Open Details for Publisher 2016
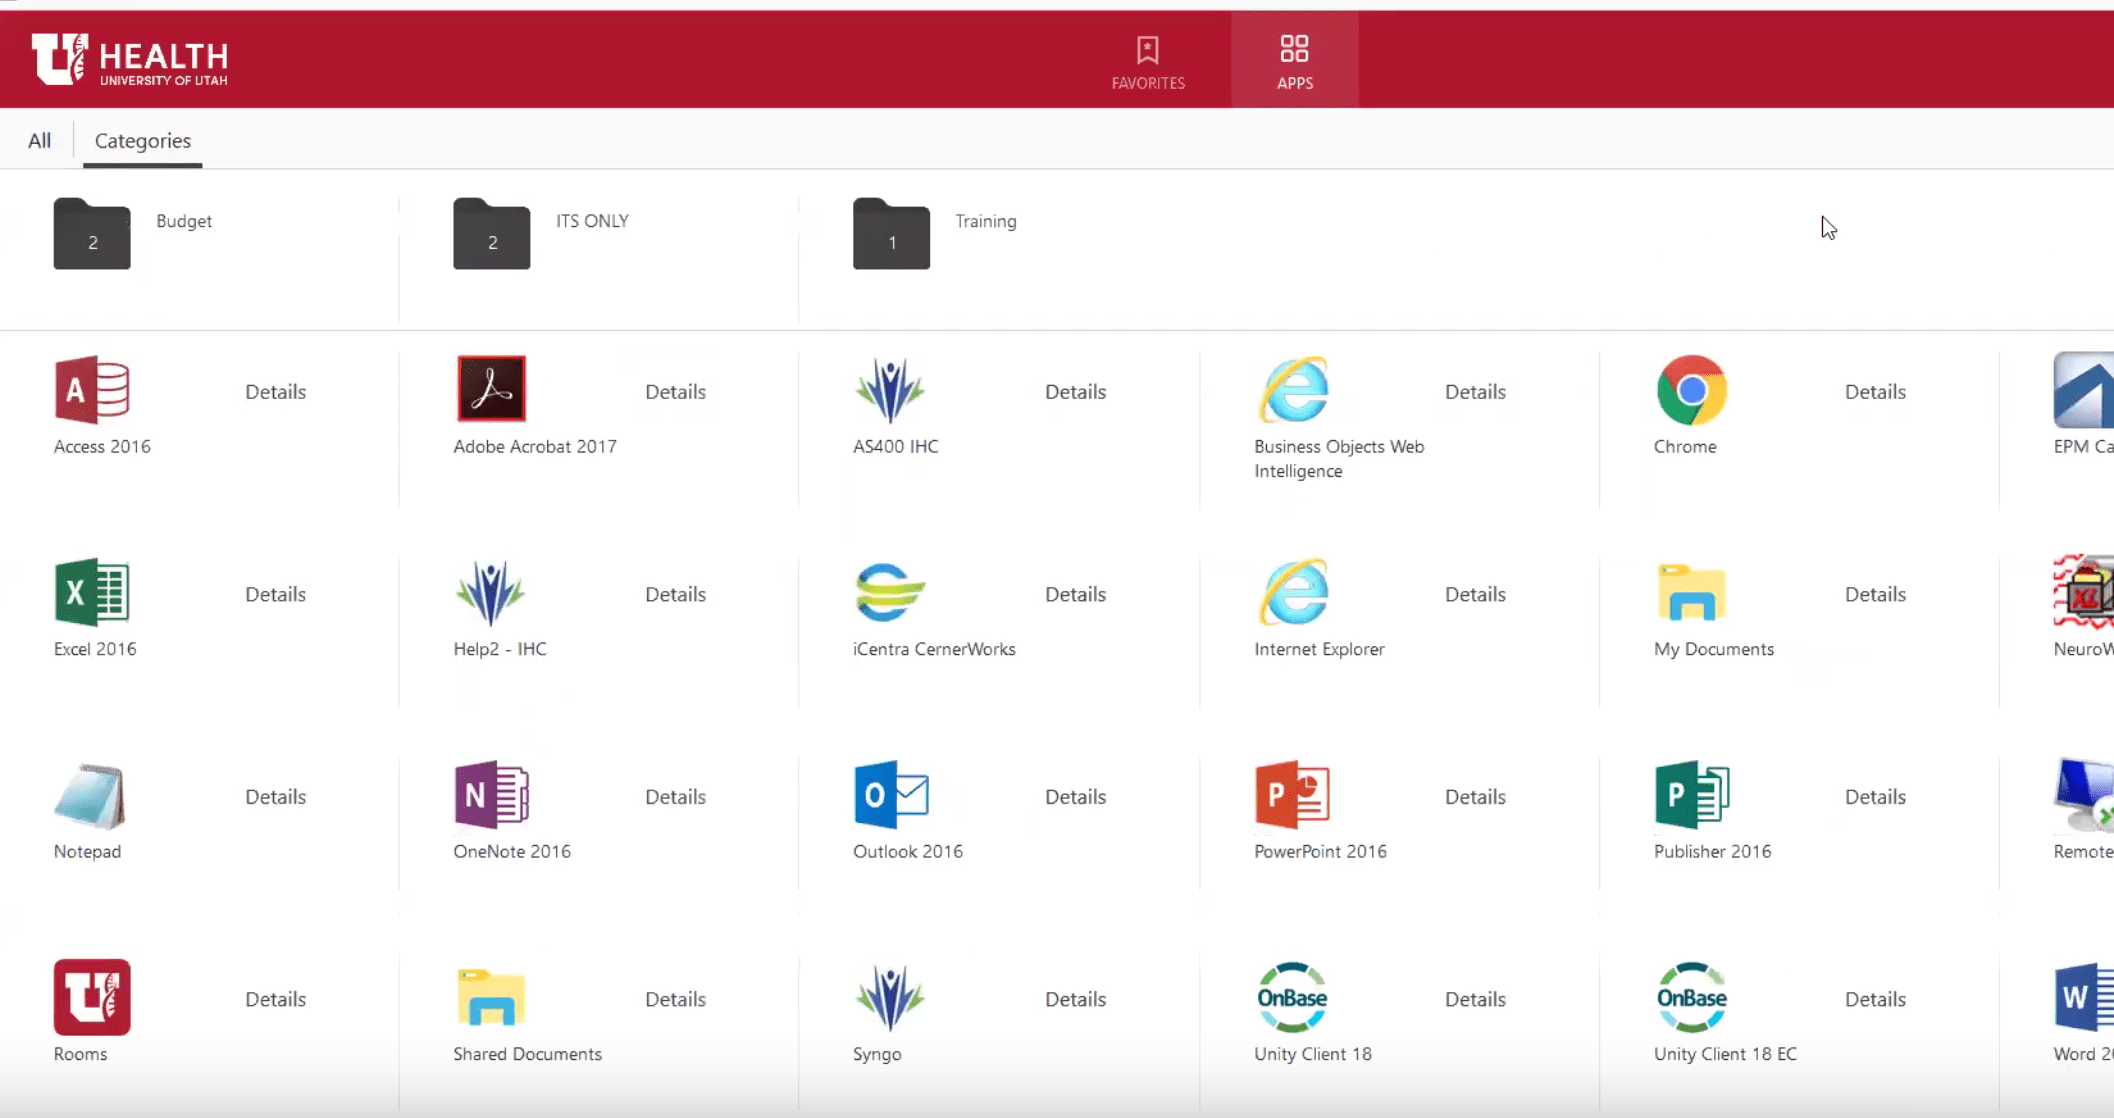Screen dimensions: 2114x1118 click(x=1876, y=797)
